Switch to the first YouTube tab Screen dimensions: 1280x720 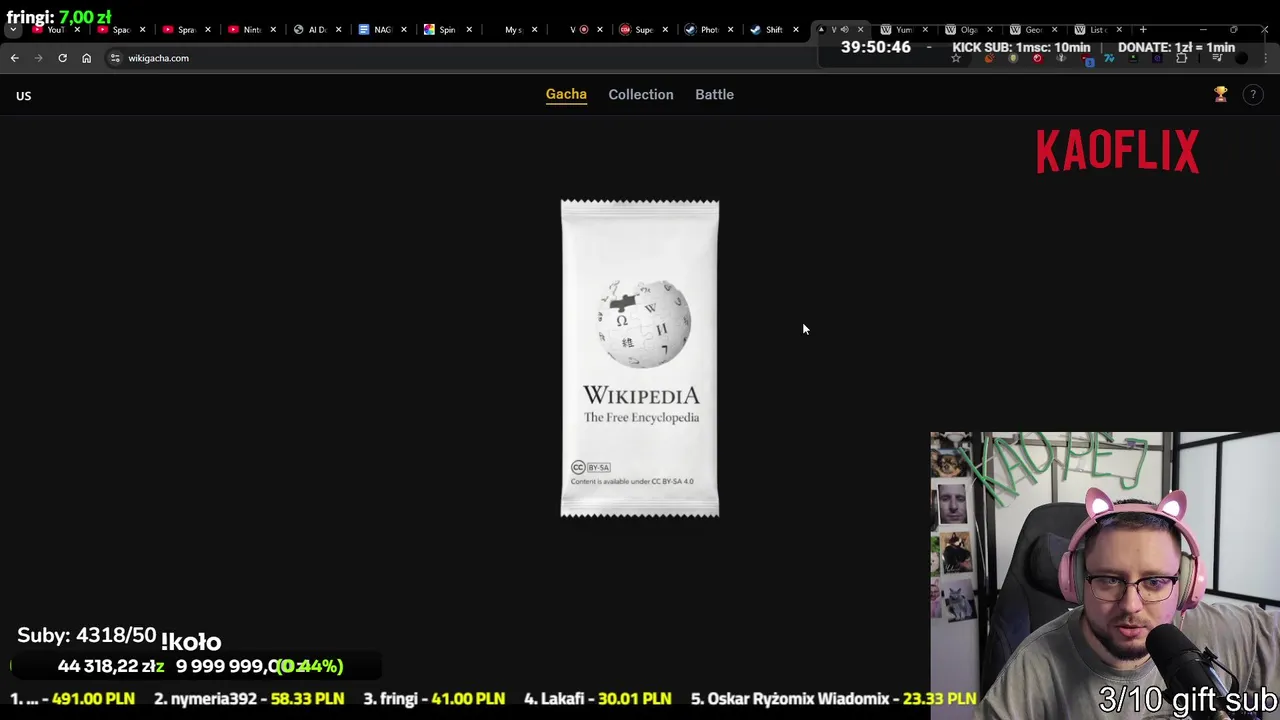(x=55, y=30)
